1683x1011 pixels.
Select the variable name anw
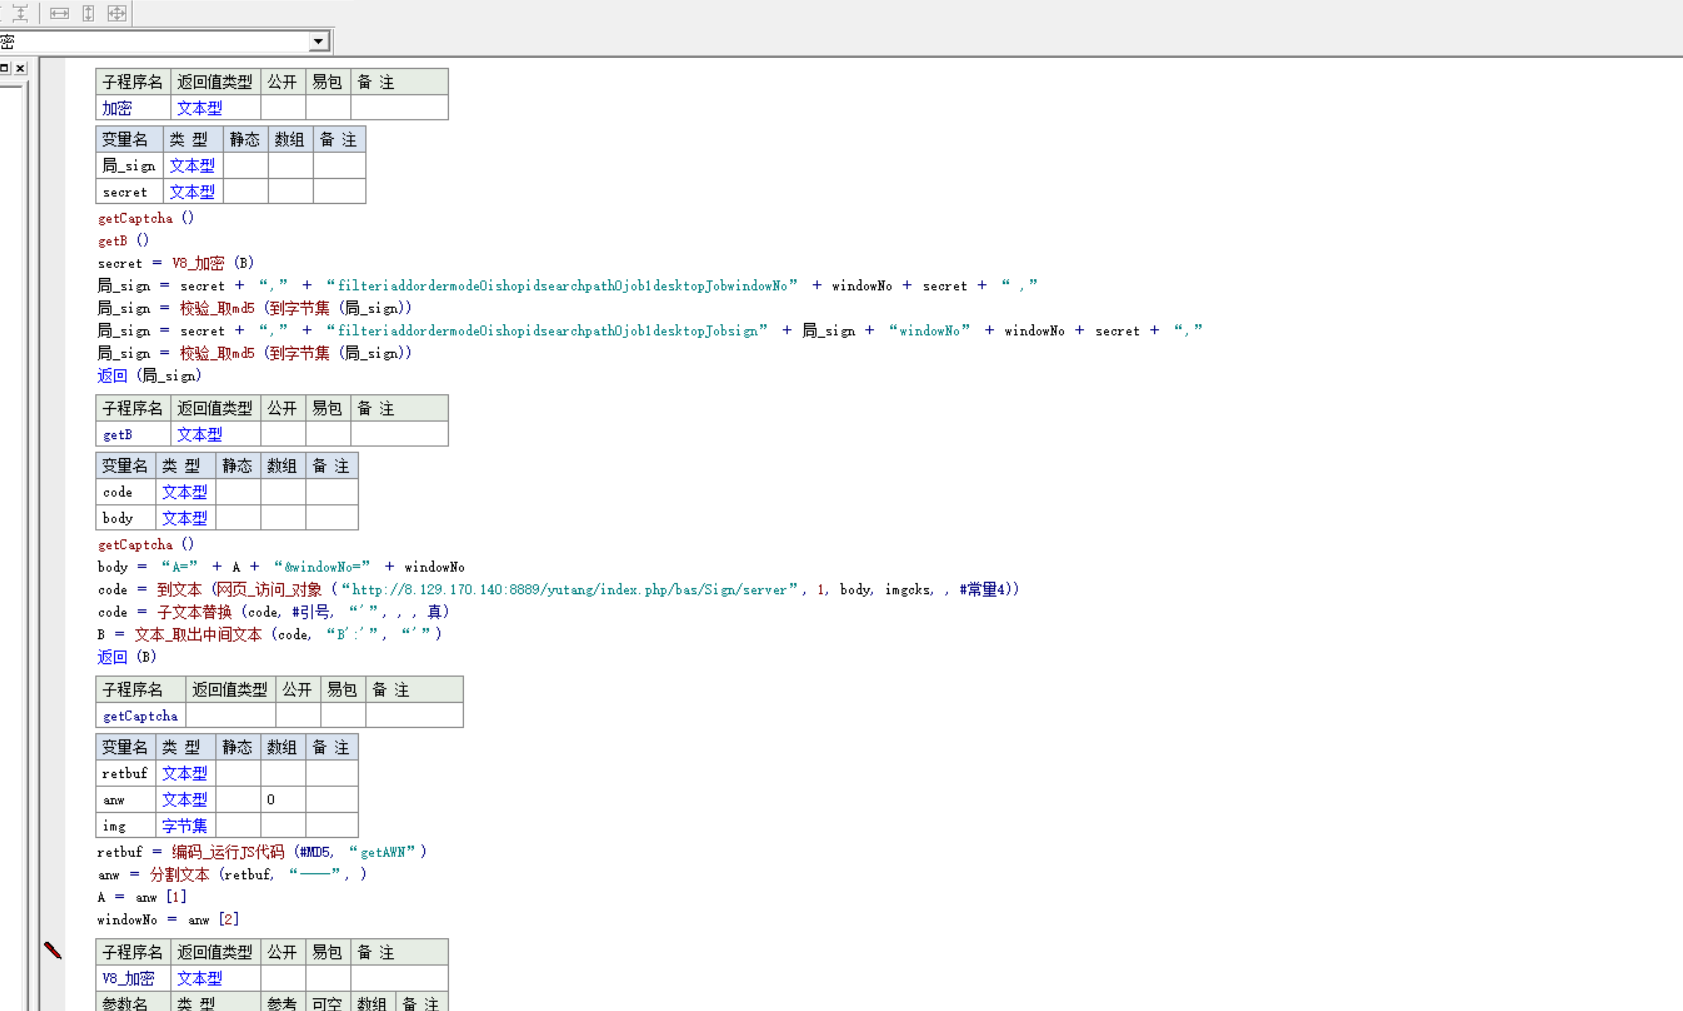[x=126, y=800]
